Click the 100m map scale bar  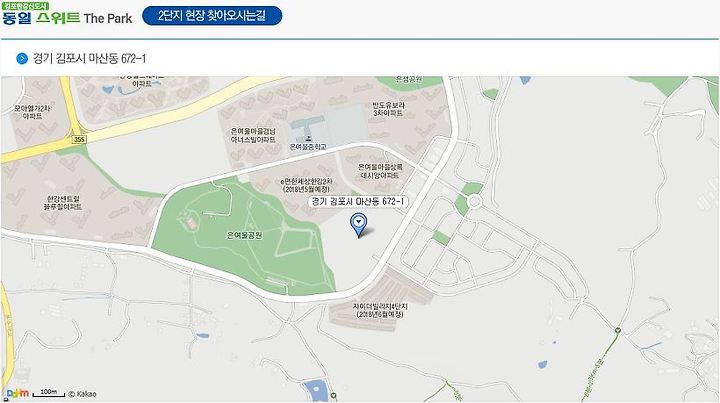pos(49,393)
